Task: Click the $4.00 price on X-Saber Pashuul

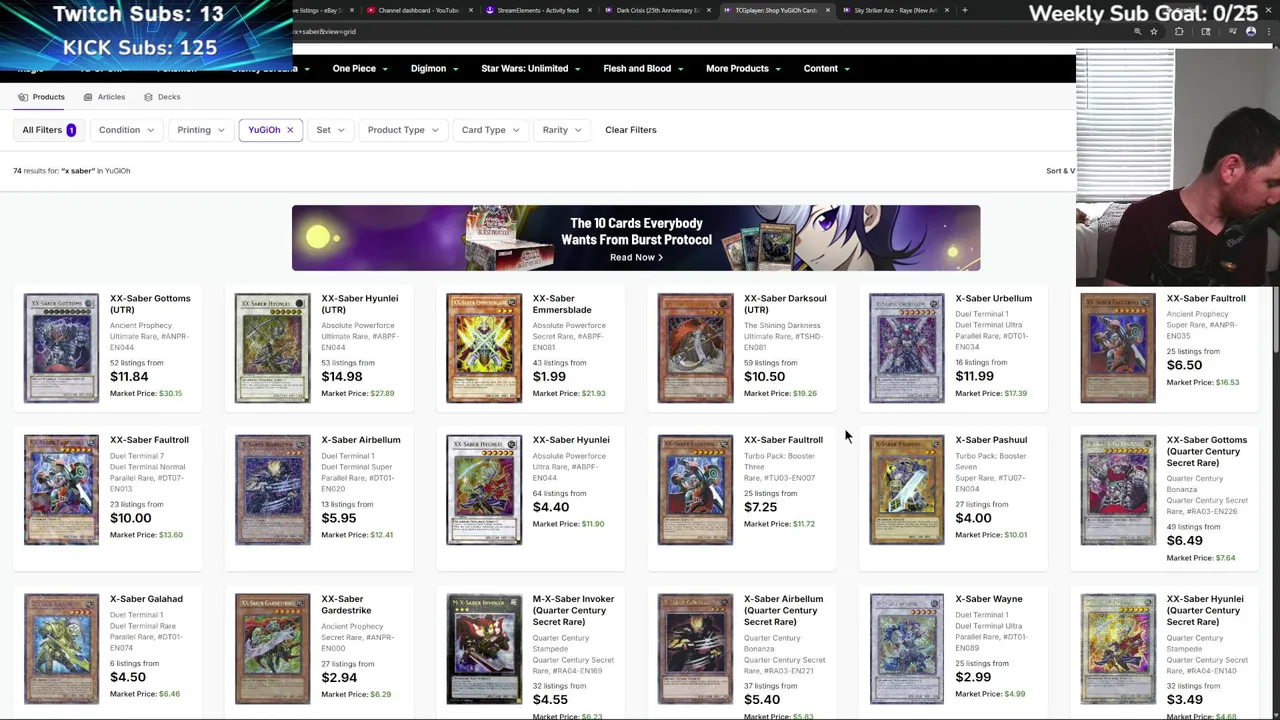Action: click(x=973, y=518)
